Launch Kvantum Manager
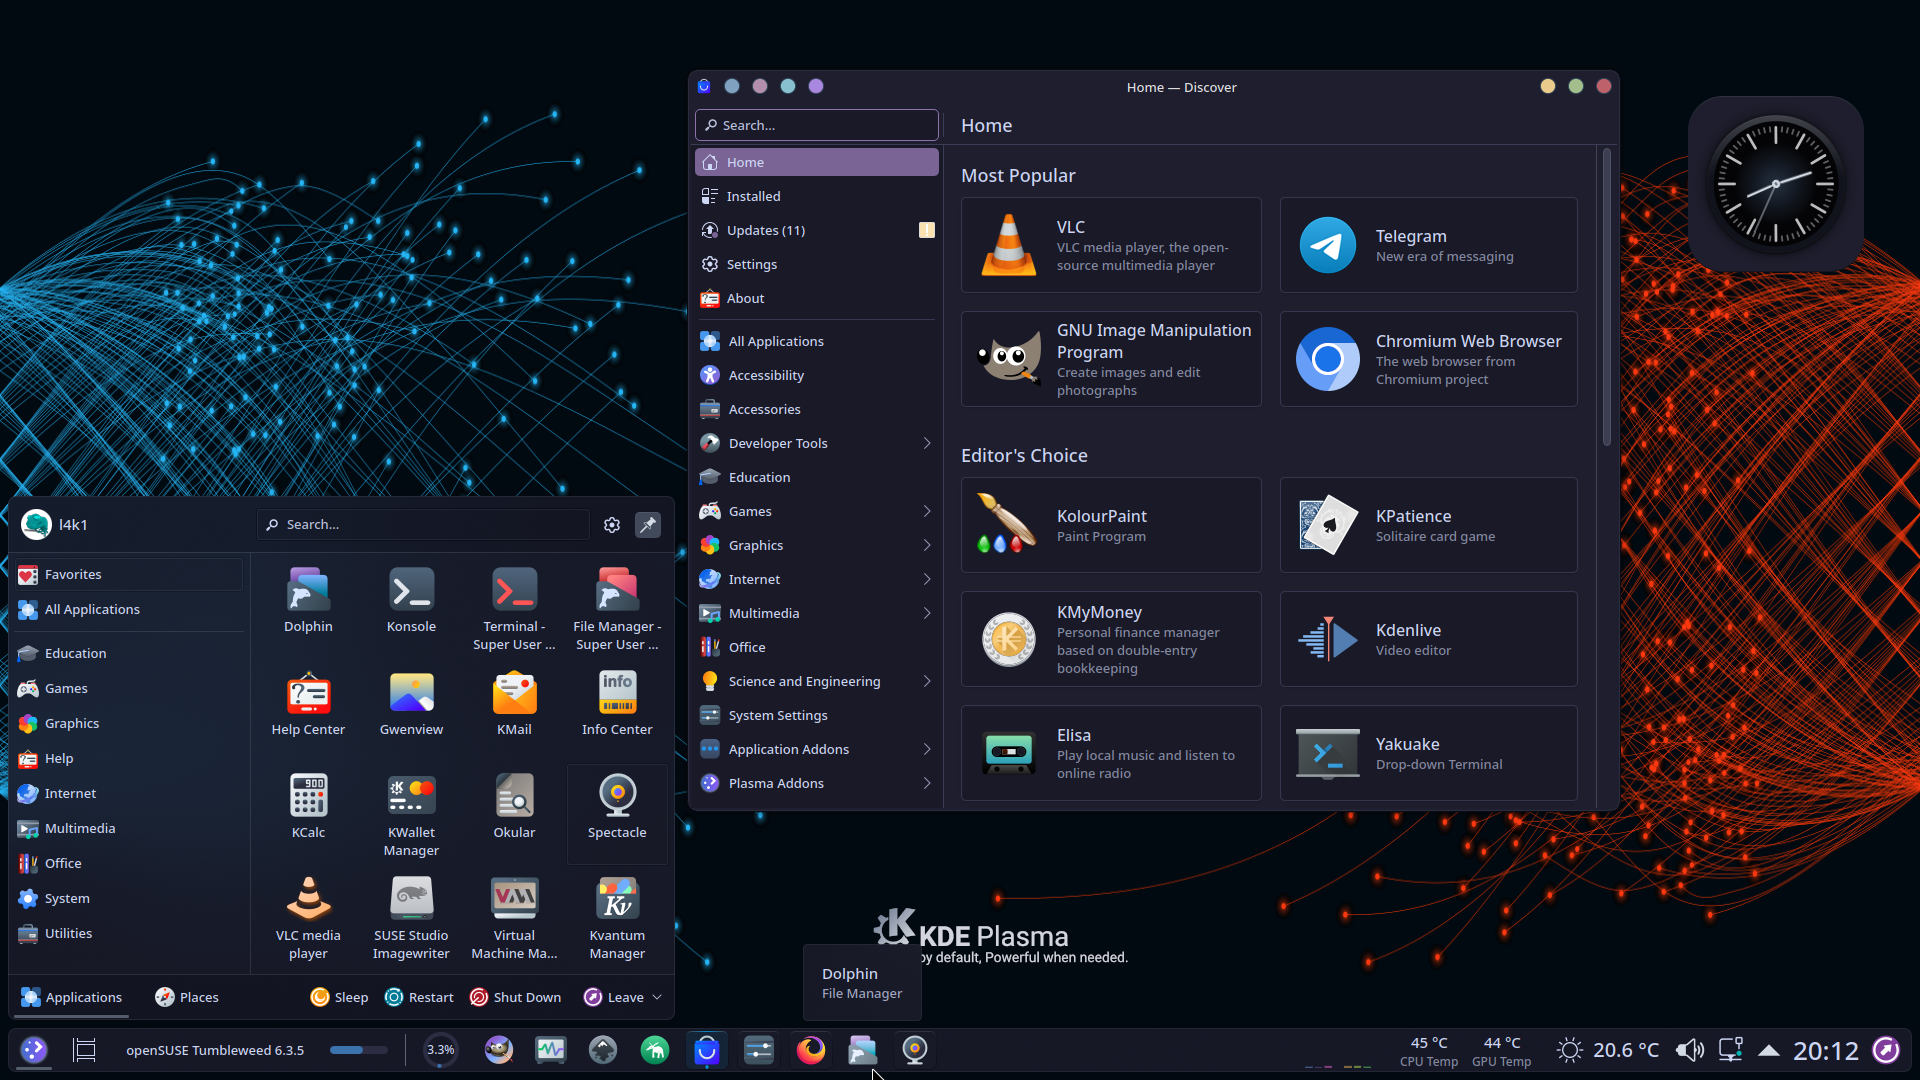Screen dimensions: 1920x1080 617,918
